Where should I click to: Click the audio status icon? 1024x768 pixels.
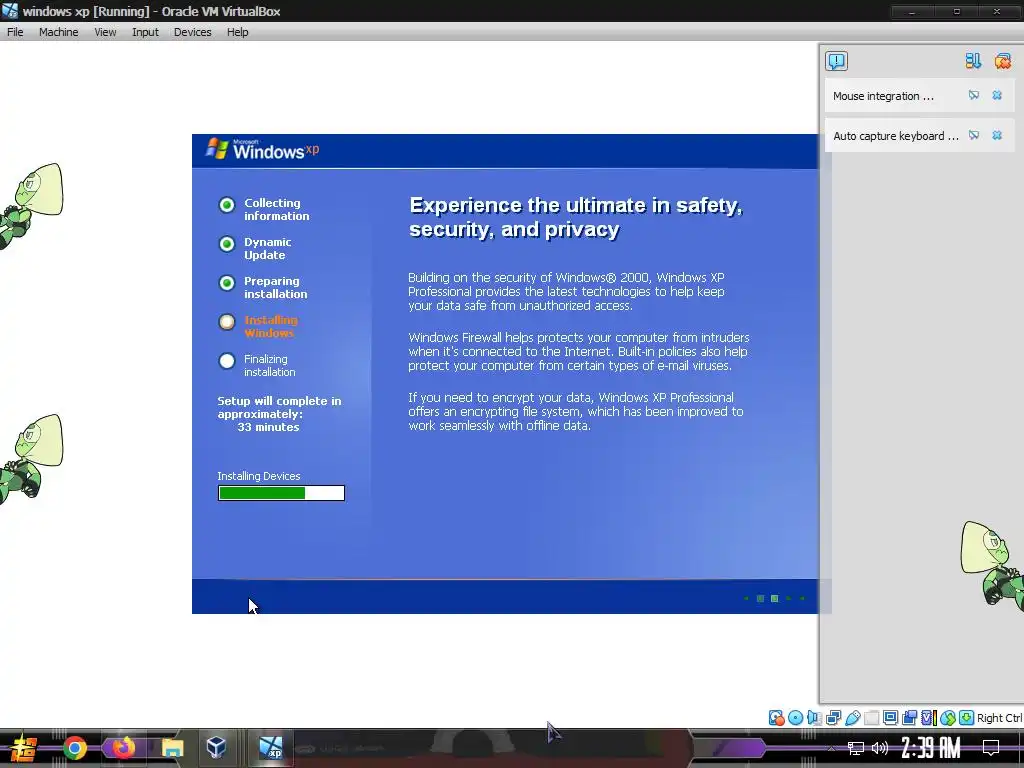(814, 718)
